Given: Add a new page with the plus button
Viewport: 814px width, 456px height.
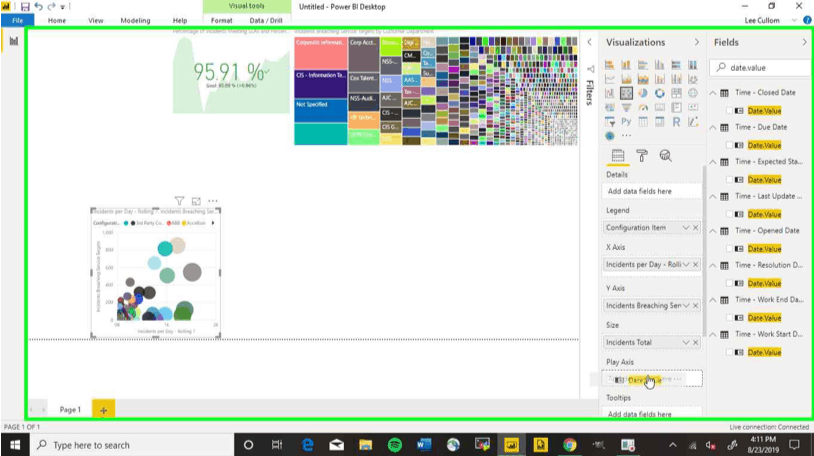Looking at the screenshot, I should (x=103, y=410).
